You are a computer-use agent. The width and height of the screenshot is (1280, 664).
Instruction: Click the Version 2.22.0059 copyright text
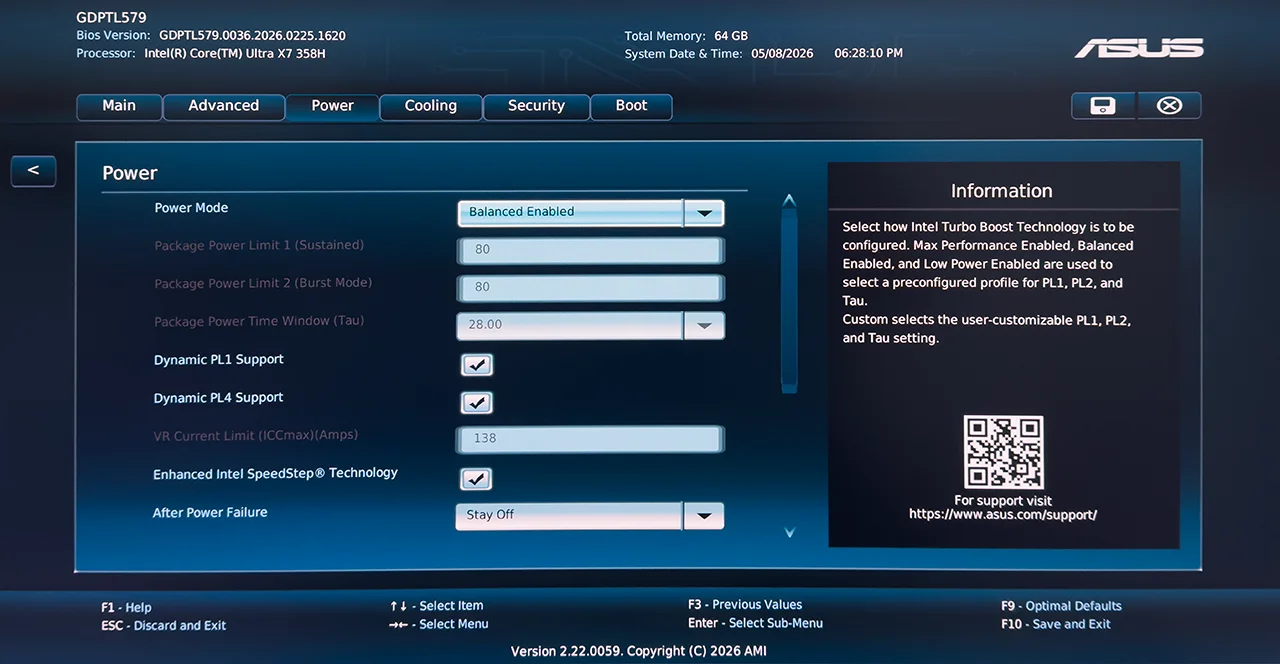tap(639, 651)
